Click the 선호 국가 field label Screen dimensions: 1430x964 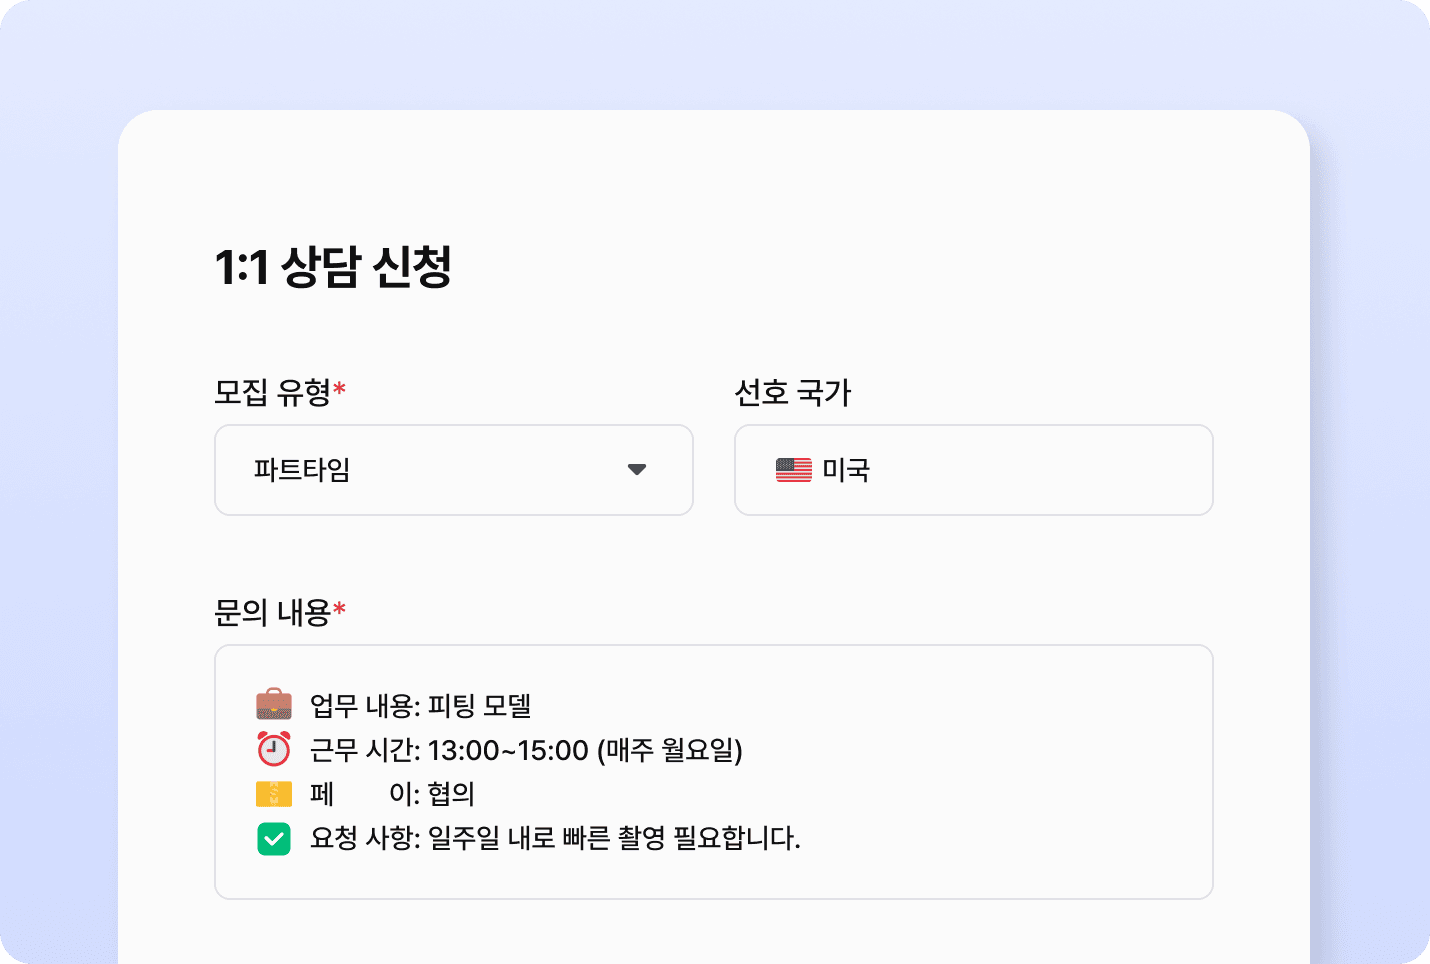coord(793,392)
